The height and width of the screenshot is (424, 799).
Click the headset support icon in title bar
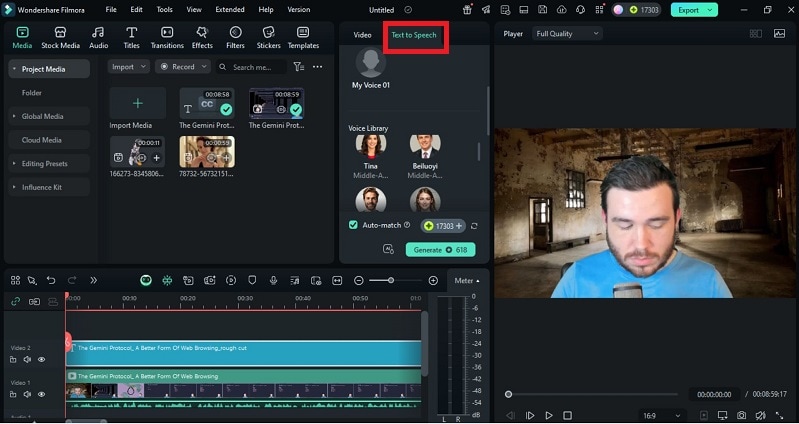580,10
